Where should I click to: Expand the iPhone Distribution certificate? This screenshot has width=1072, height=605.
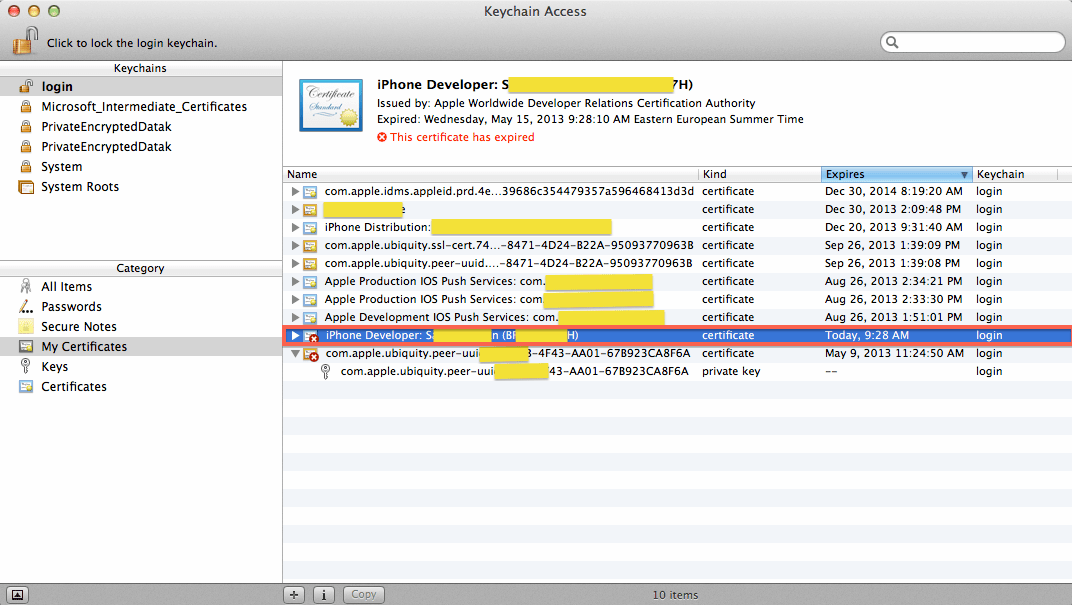coord(294,227)
